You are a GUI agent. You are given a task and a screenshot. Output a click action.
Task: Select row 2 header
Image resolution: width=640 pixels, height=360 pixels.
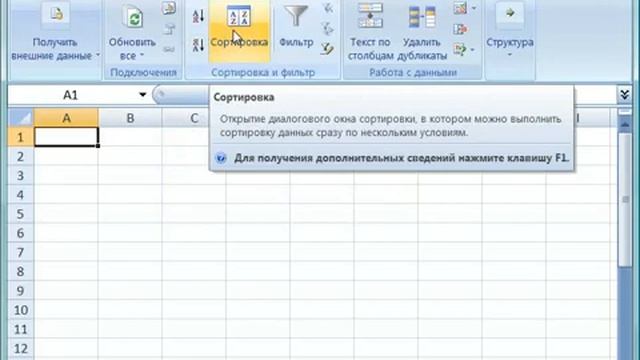pyautogui.click(x=20, y=156)
